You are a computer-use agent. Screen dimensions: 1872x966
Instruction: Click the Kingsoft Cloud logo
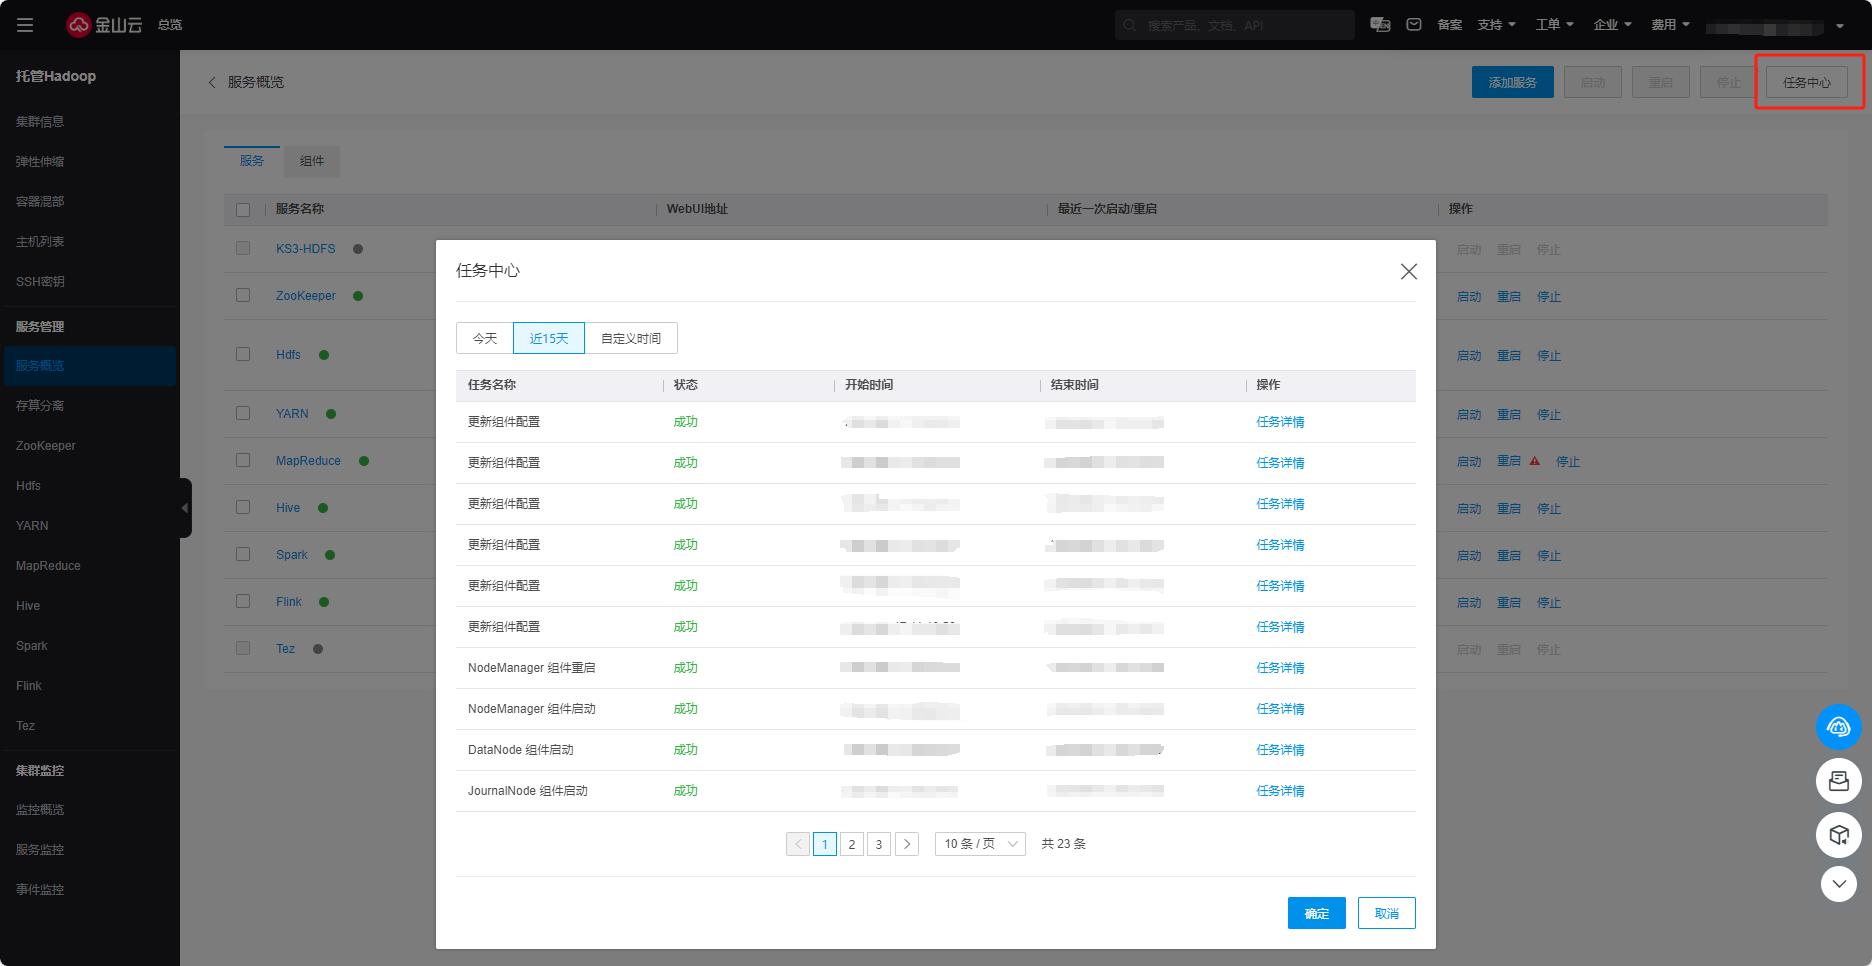104,25
